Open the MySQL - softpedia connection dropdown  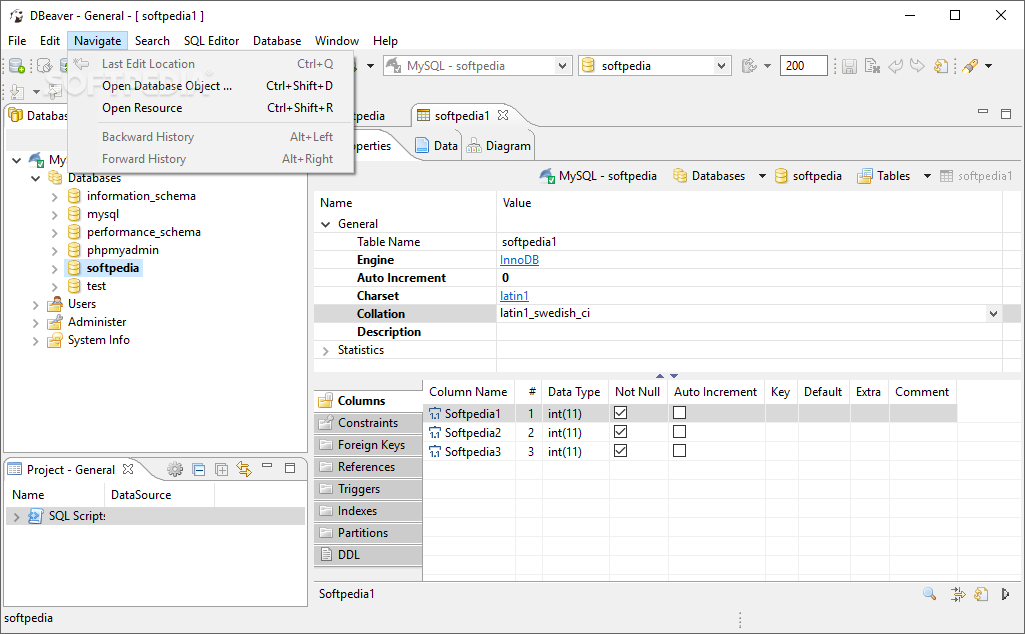click(562, 65)
